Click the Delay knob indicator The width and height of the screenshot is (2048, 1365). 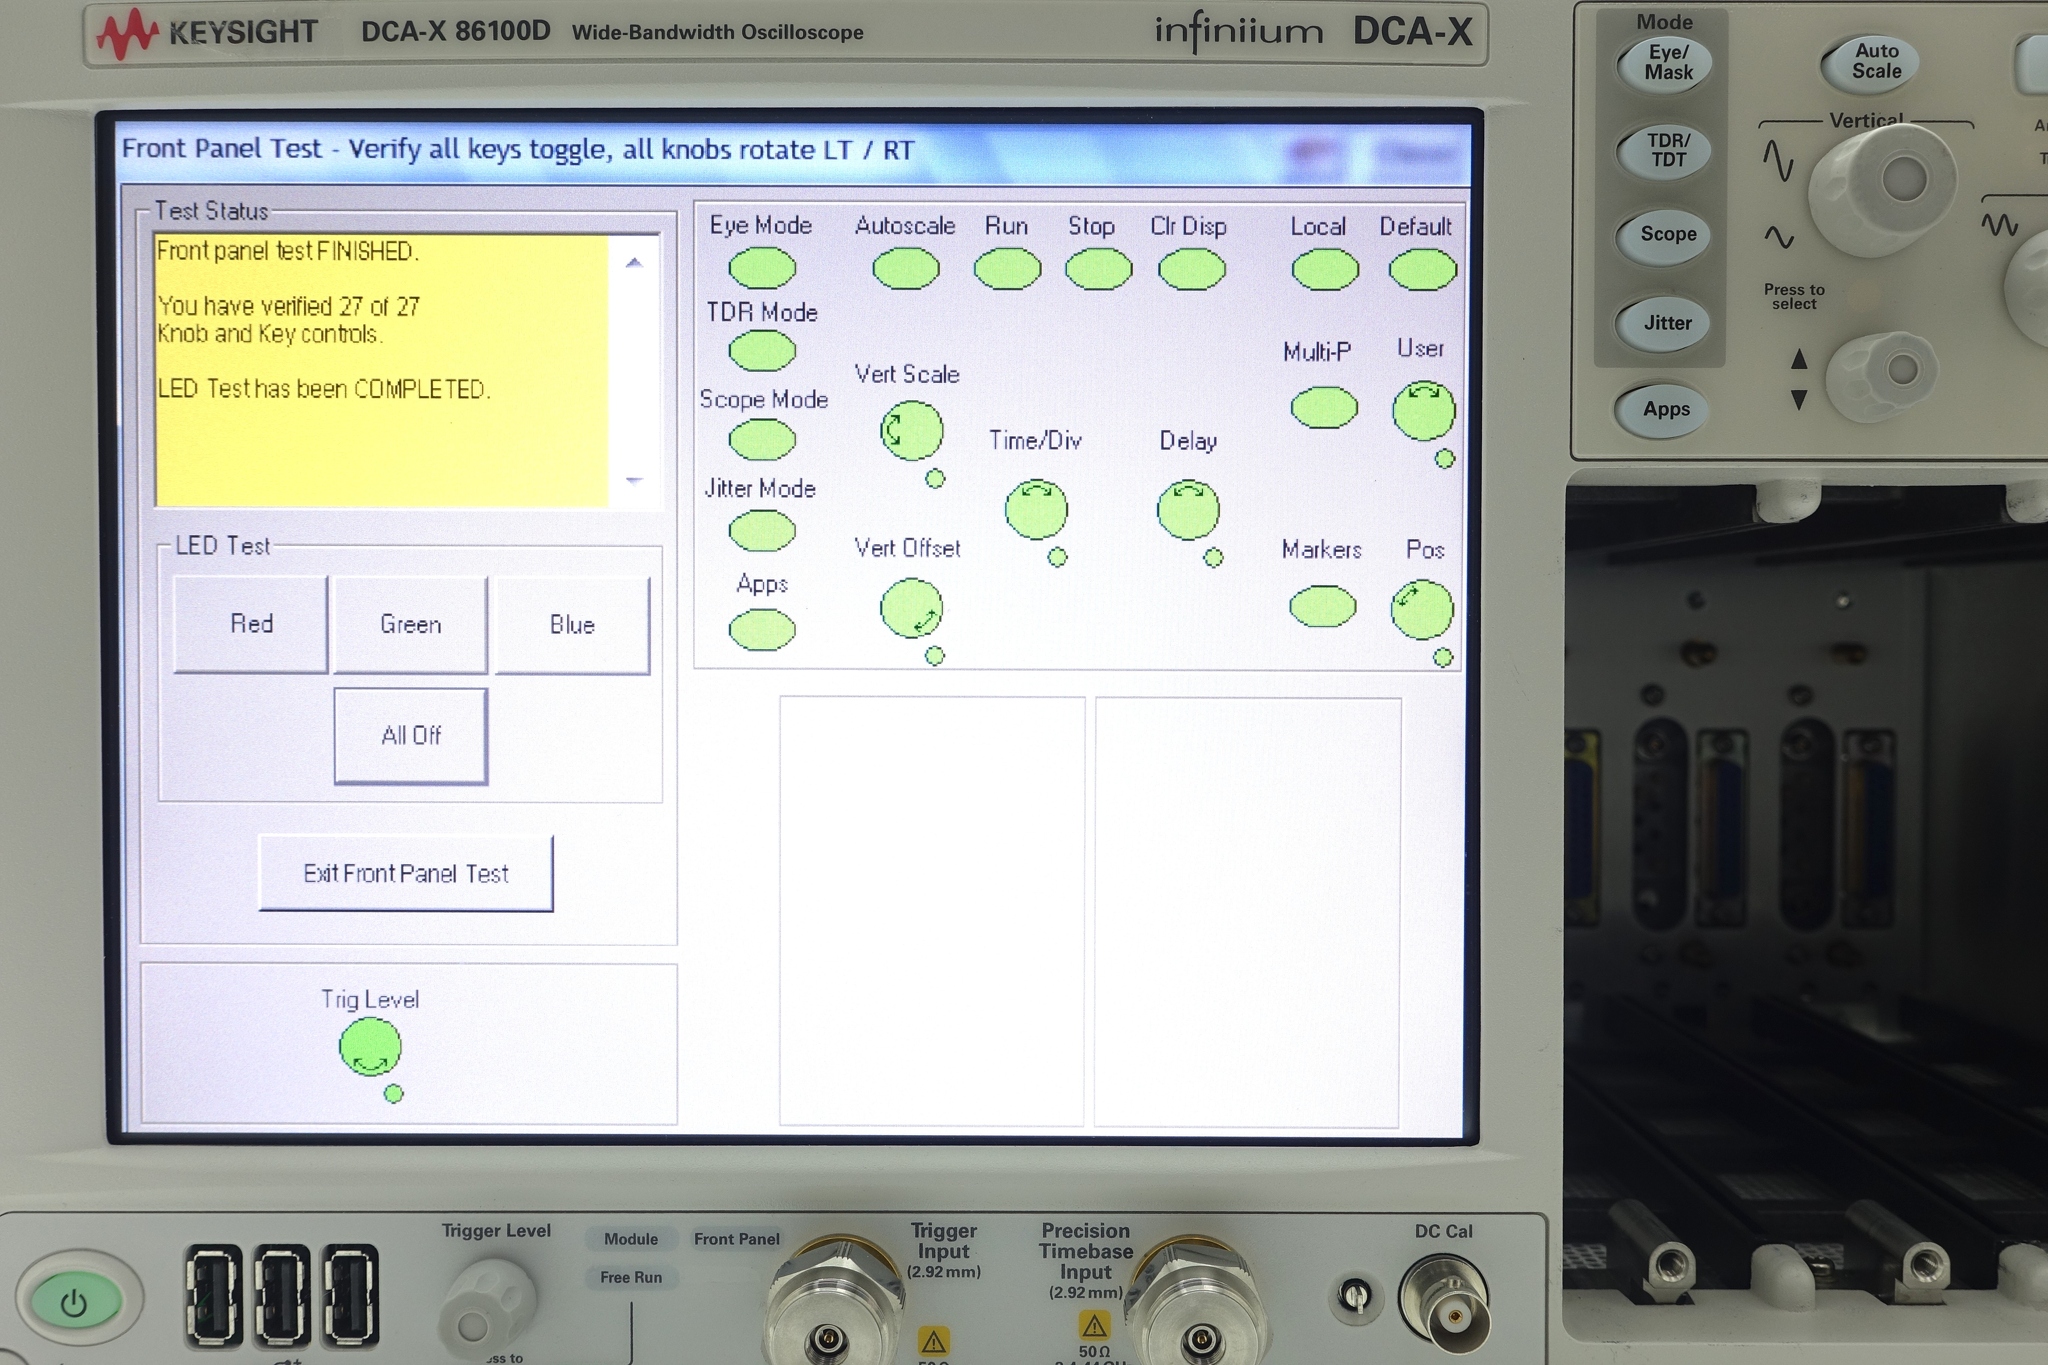click(1189, 510)
